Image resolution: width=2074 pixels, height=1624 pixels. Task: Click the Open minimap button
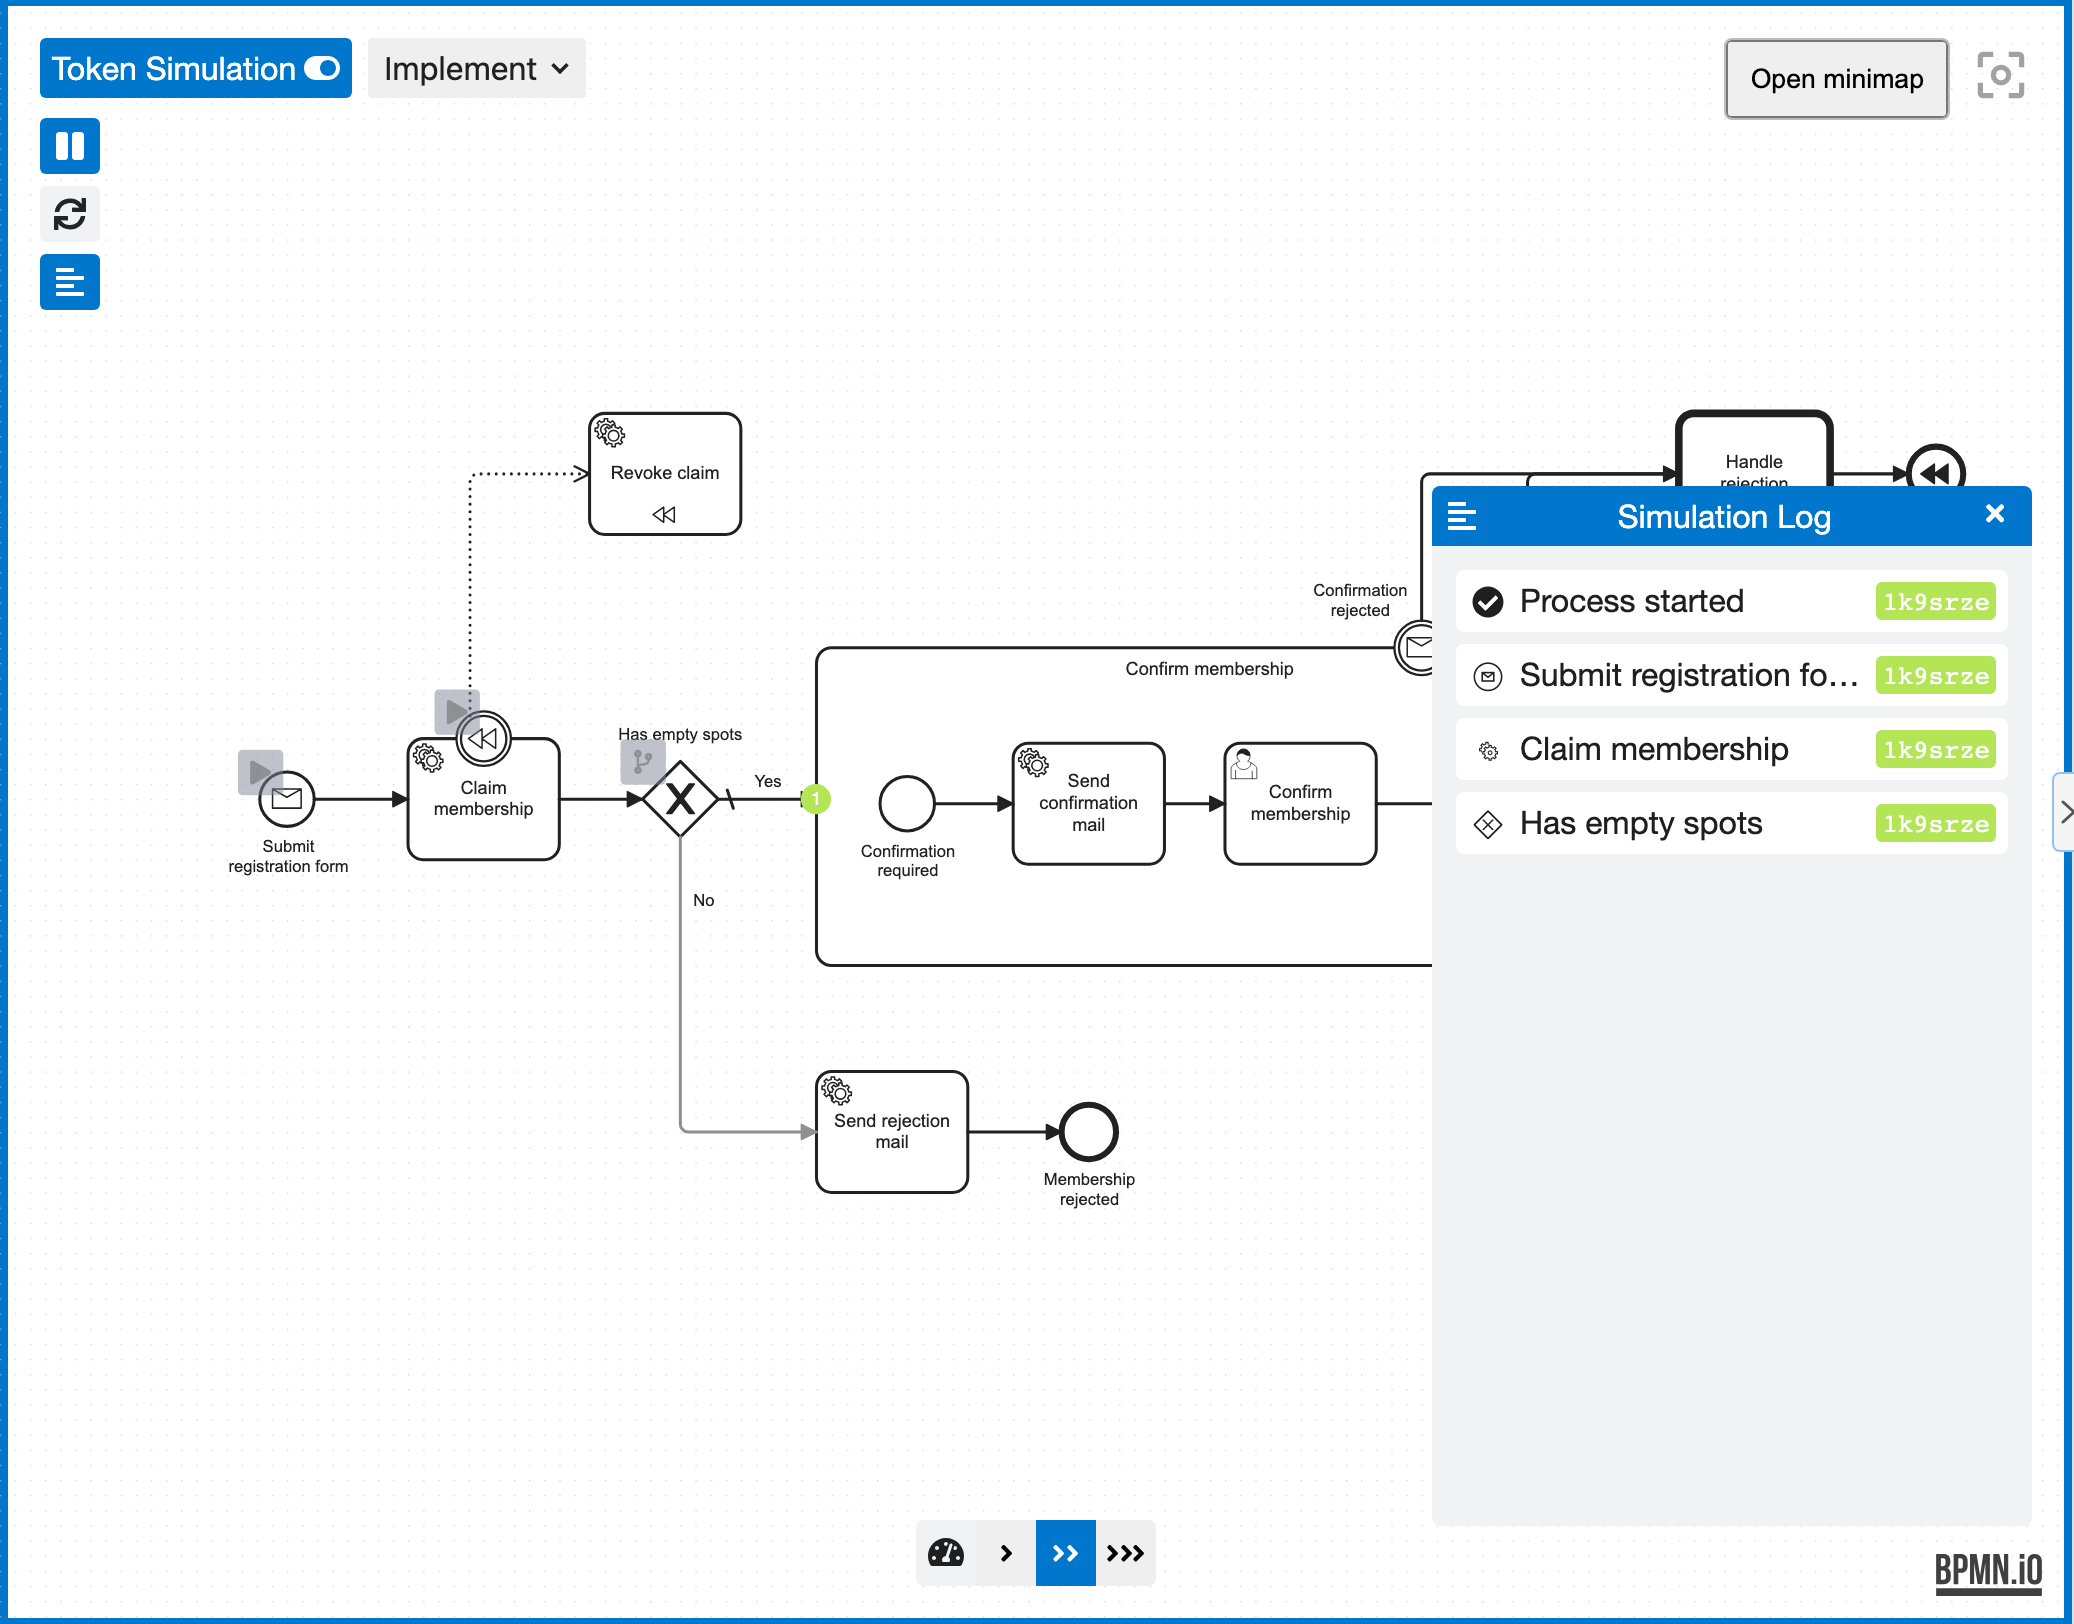(1836, 79)
